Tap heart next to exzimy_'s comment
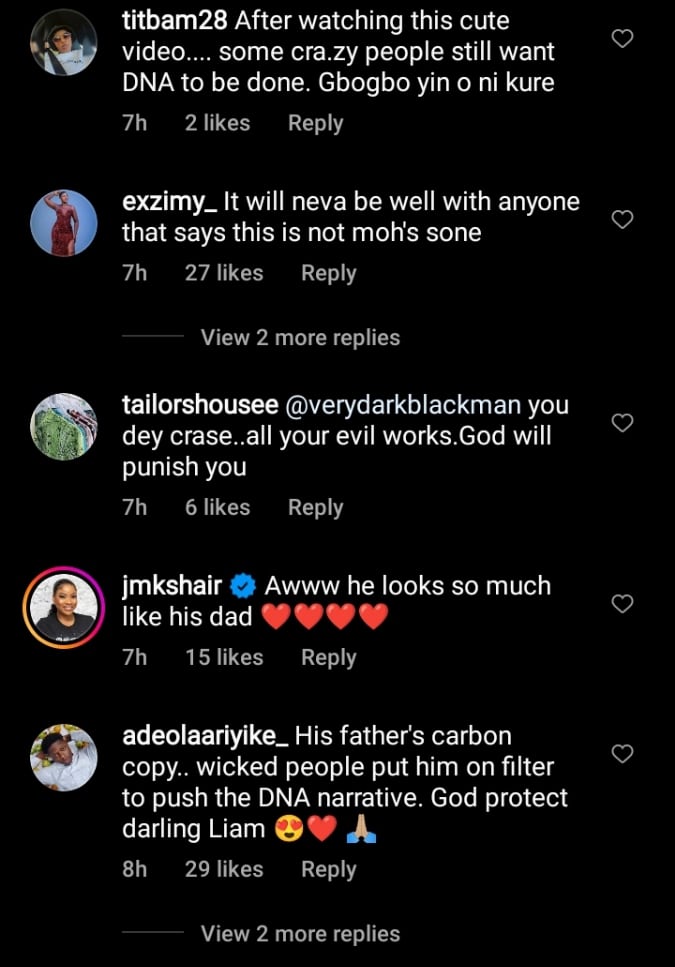The image size is (675, 967). (622, 219)
